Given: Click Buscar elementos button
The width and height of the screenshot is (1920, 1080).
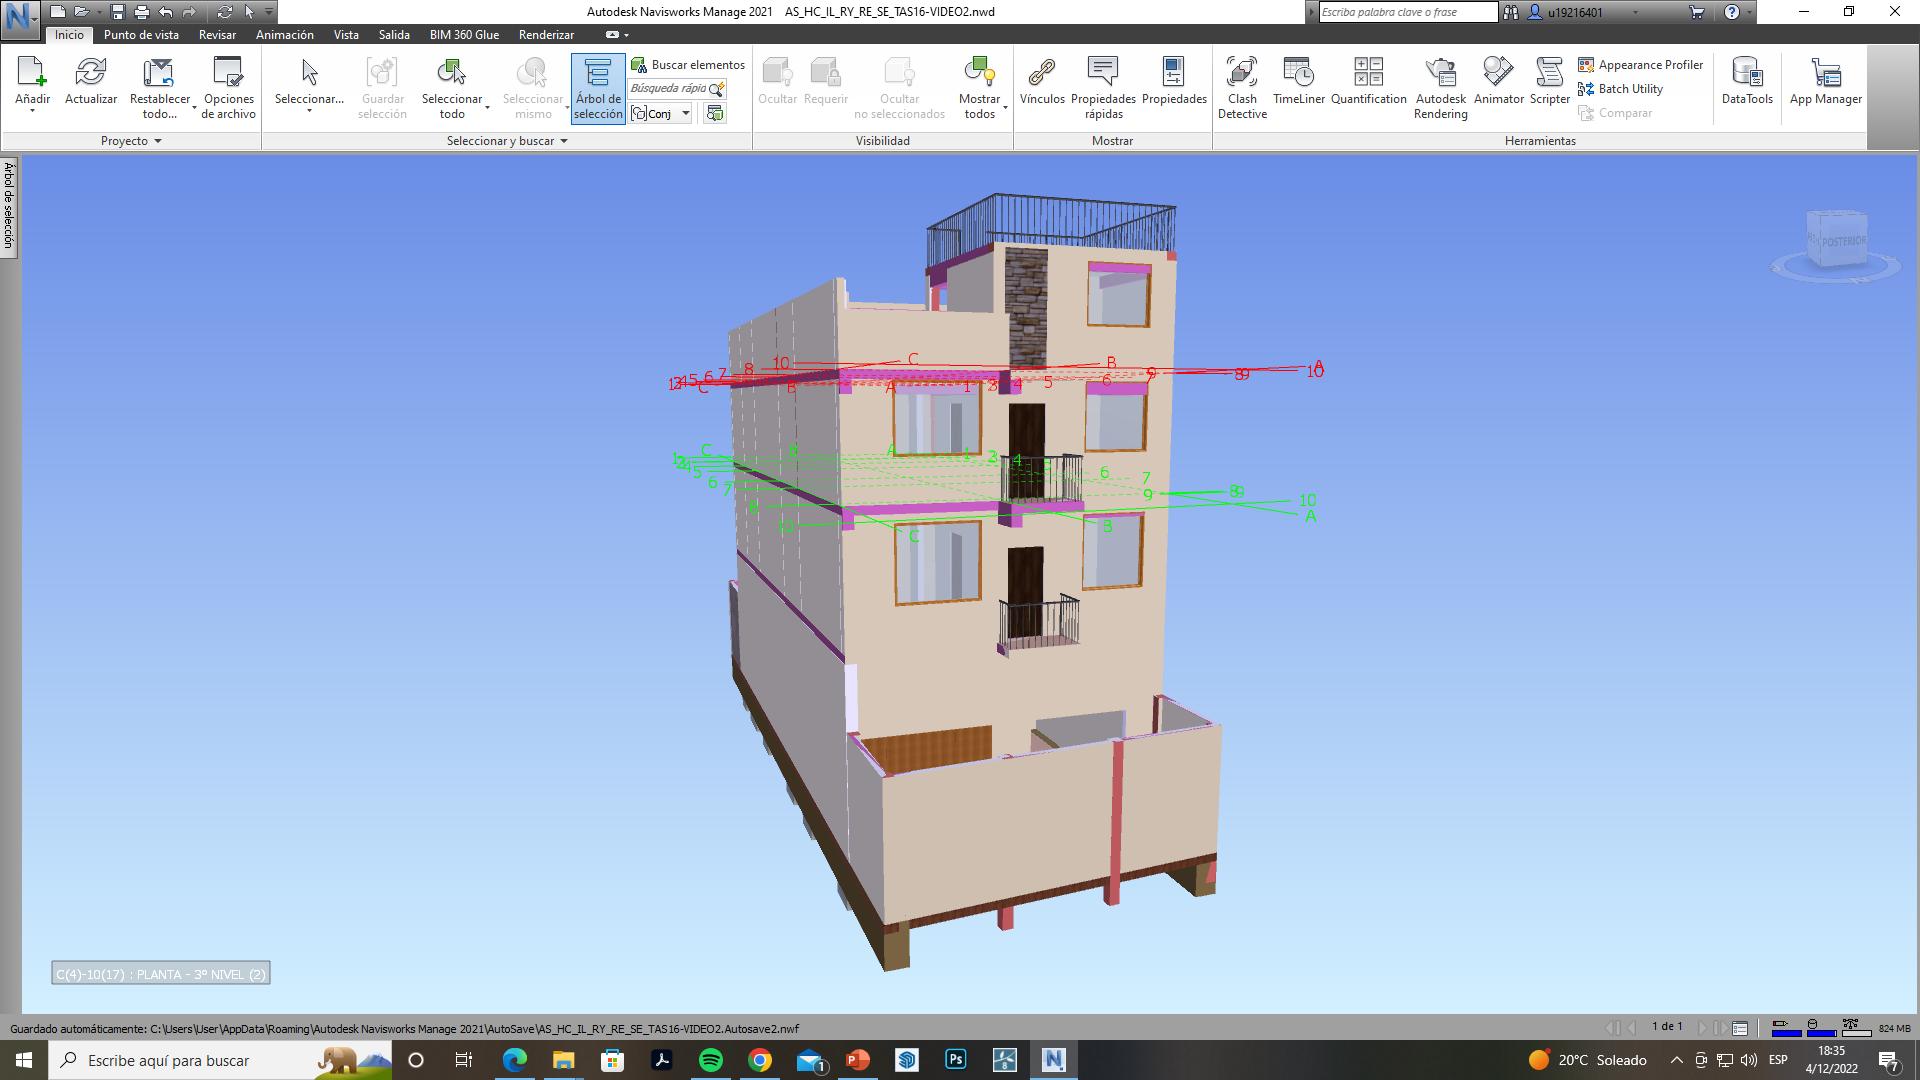Looking at the screenshot, I should coord(688,65).
